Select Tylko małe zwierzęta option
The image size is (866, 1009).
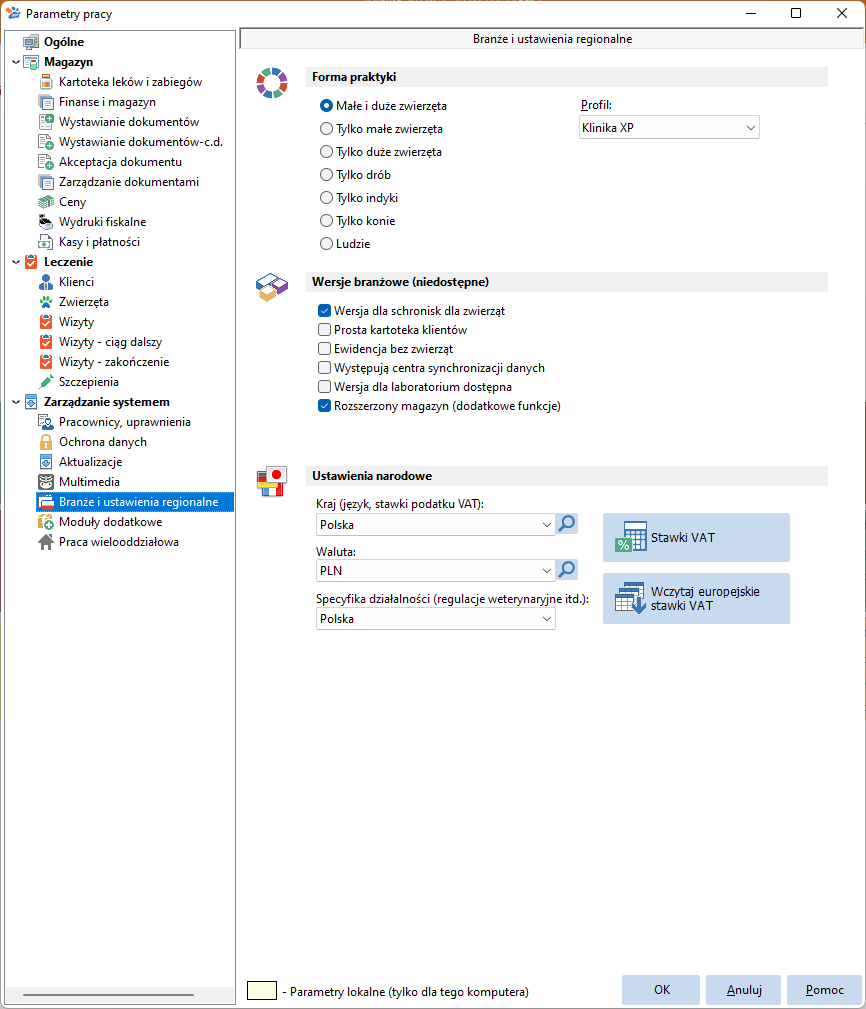[x=326, y=129]
